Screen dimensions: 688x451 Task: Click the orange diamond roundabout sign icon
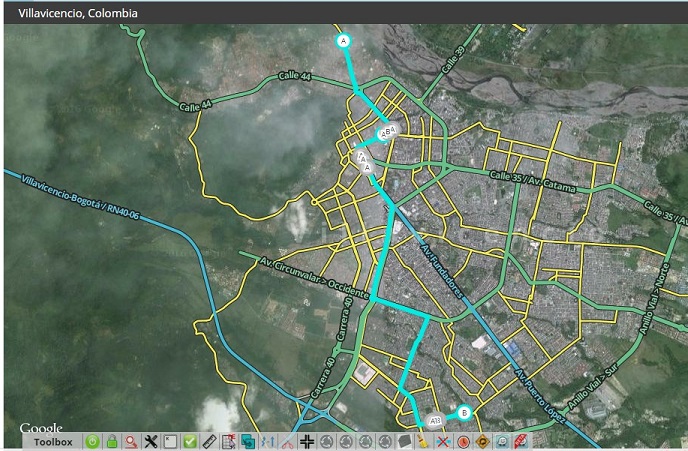tap(482, 441)
